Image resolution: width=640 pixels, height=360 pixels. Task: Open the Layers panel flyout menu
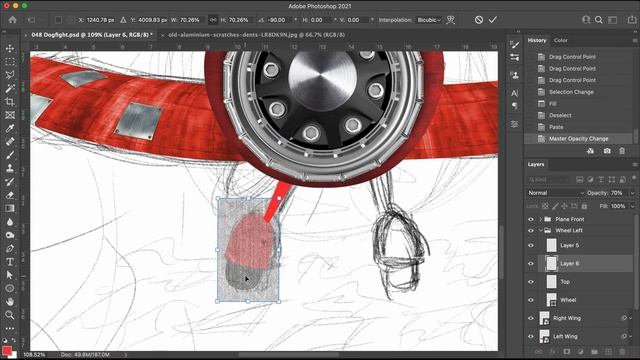point(635,164)
